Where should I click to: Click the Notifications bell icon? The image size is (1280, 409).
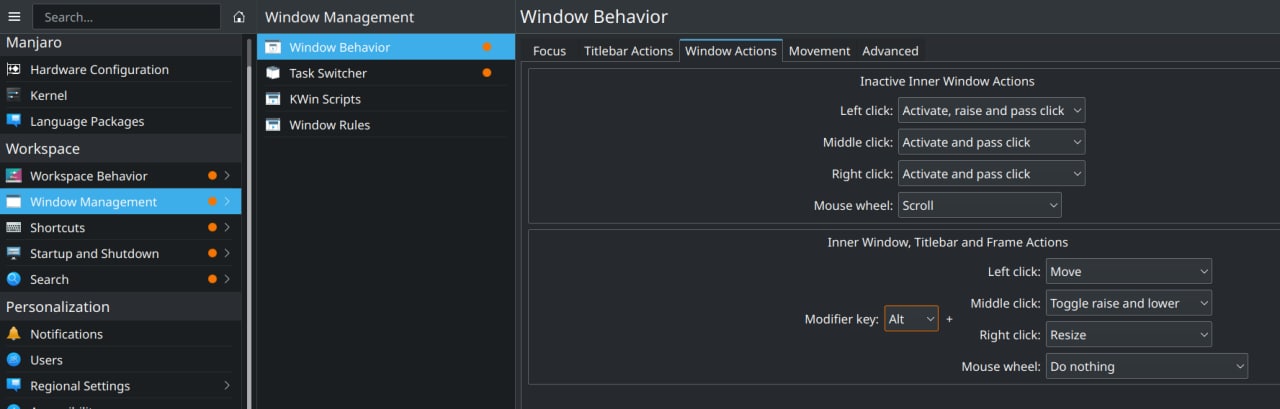click(13, 334)
